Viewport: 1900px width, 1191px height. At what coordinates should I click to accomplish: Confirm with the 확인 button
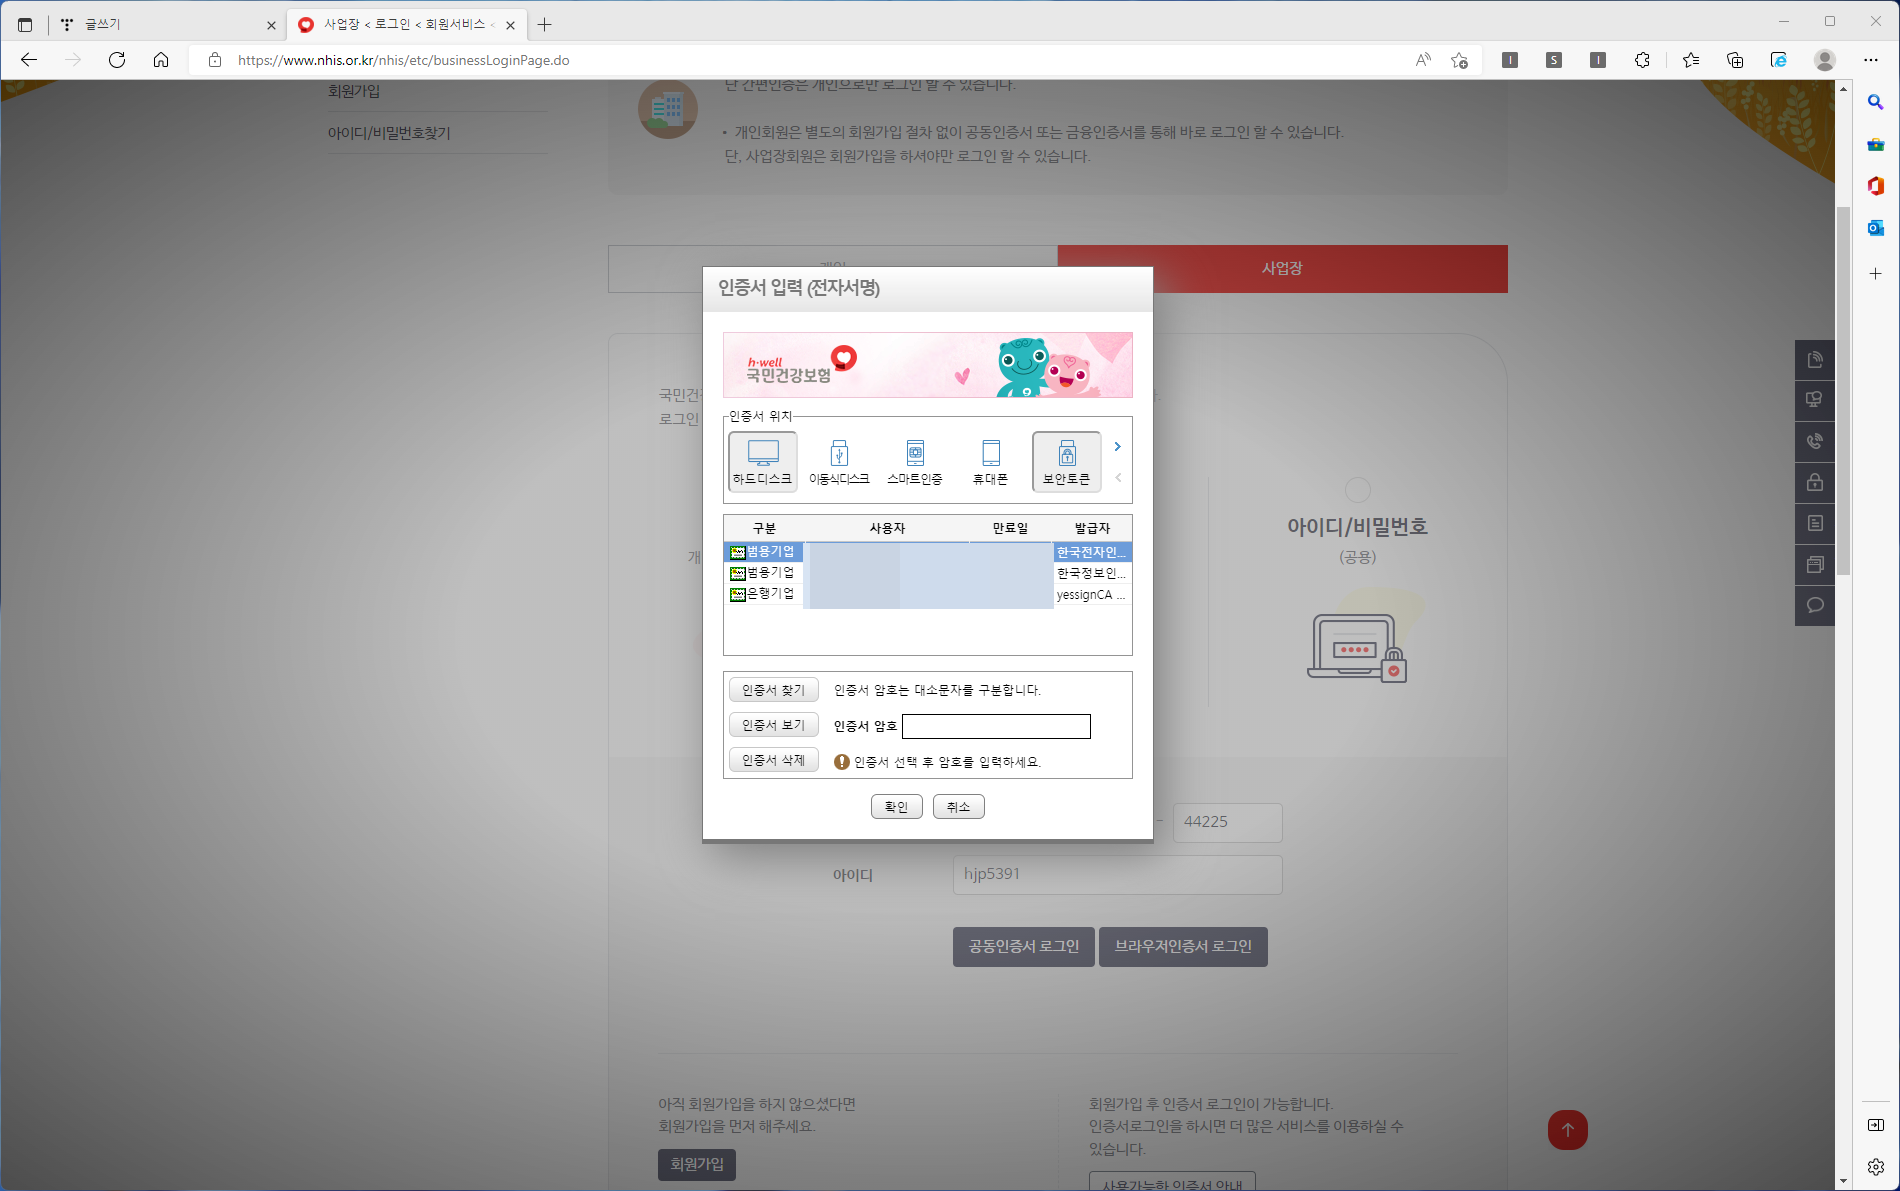pyautogui.click(x=897, y=807)
